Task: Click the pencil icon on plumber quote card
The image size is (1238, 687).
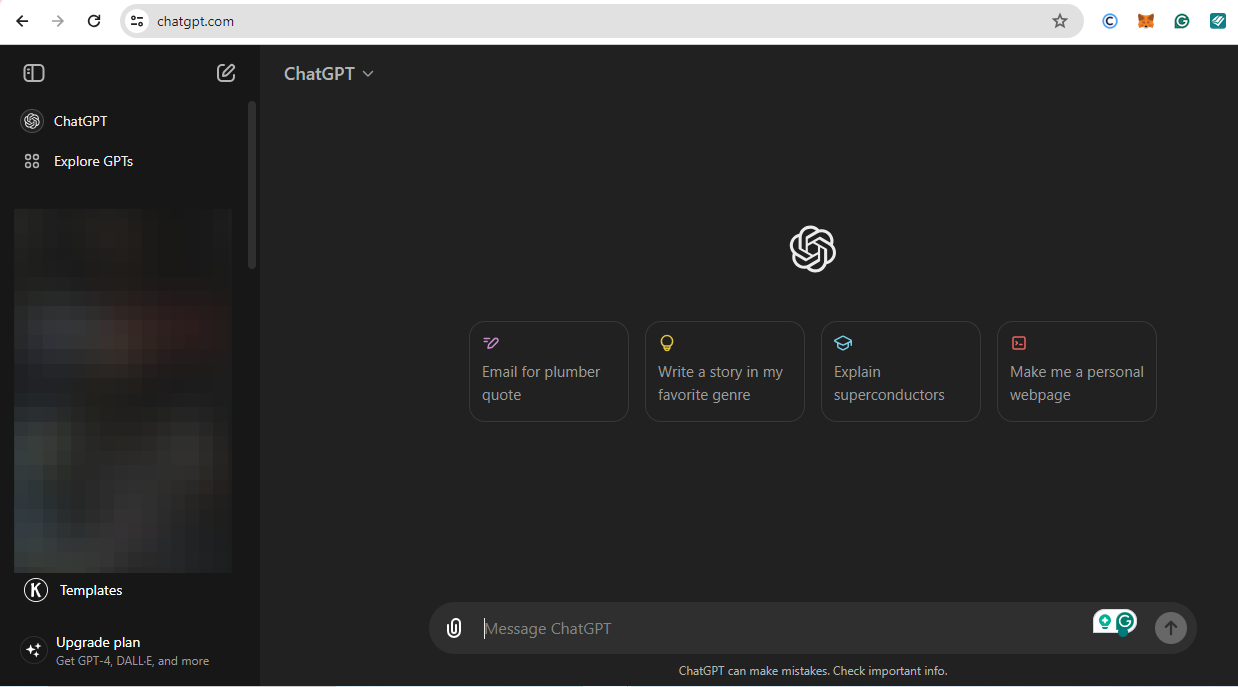Action: (x=491, y=343)
